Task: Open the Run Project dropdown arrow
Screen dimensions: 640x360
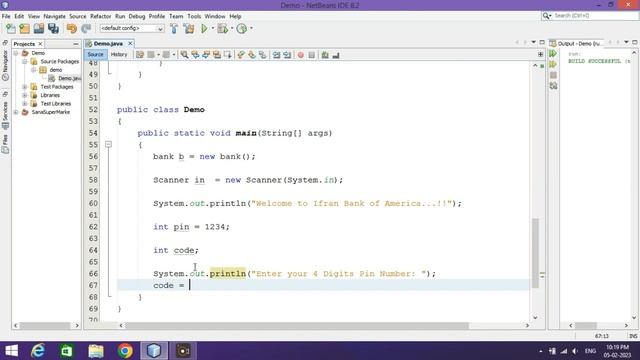Action: click(213, 28)
